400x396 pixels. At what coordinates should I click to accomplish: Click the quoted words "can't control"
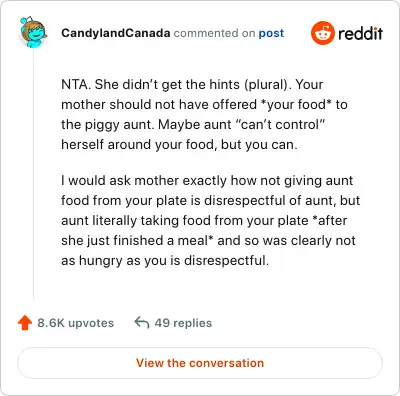280,124
